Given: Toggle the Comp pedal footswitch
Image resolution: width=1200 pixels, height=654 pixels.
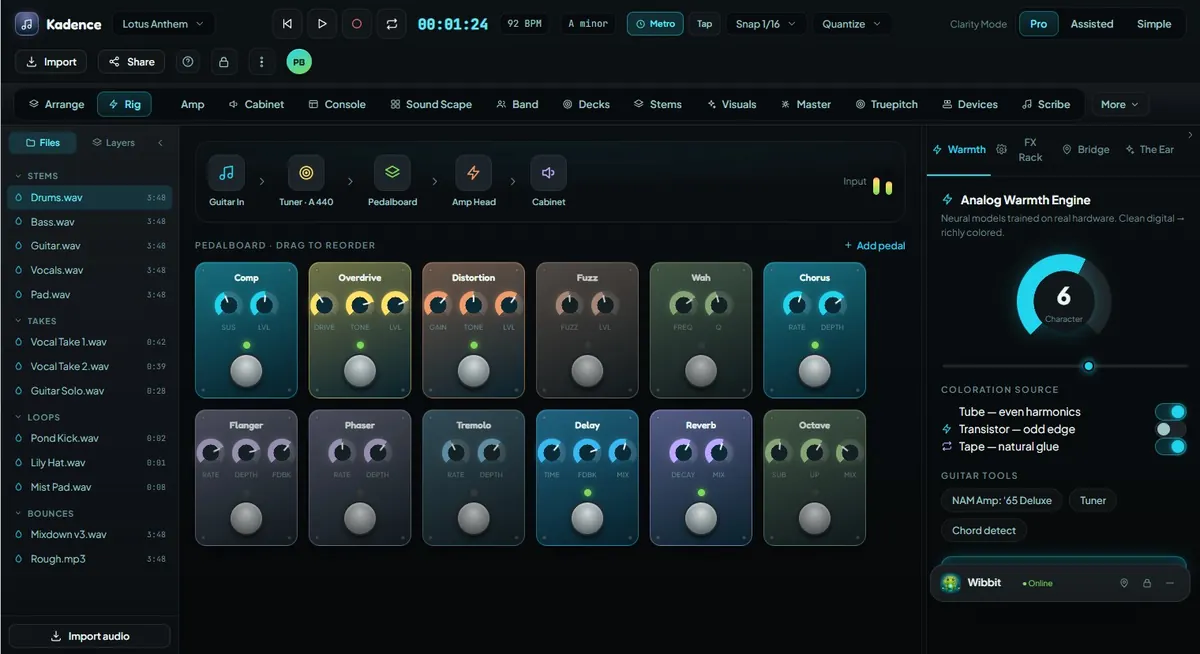Looking at the screenshot, I should [x=246, y=371].
